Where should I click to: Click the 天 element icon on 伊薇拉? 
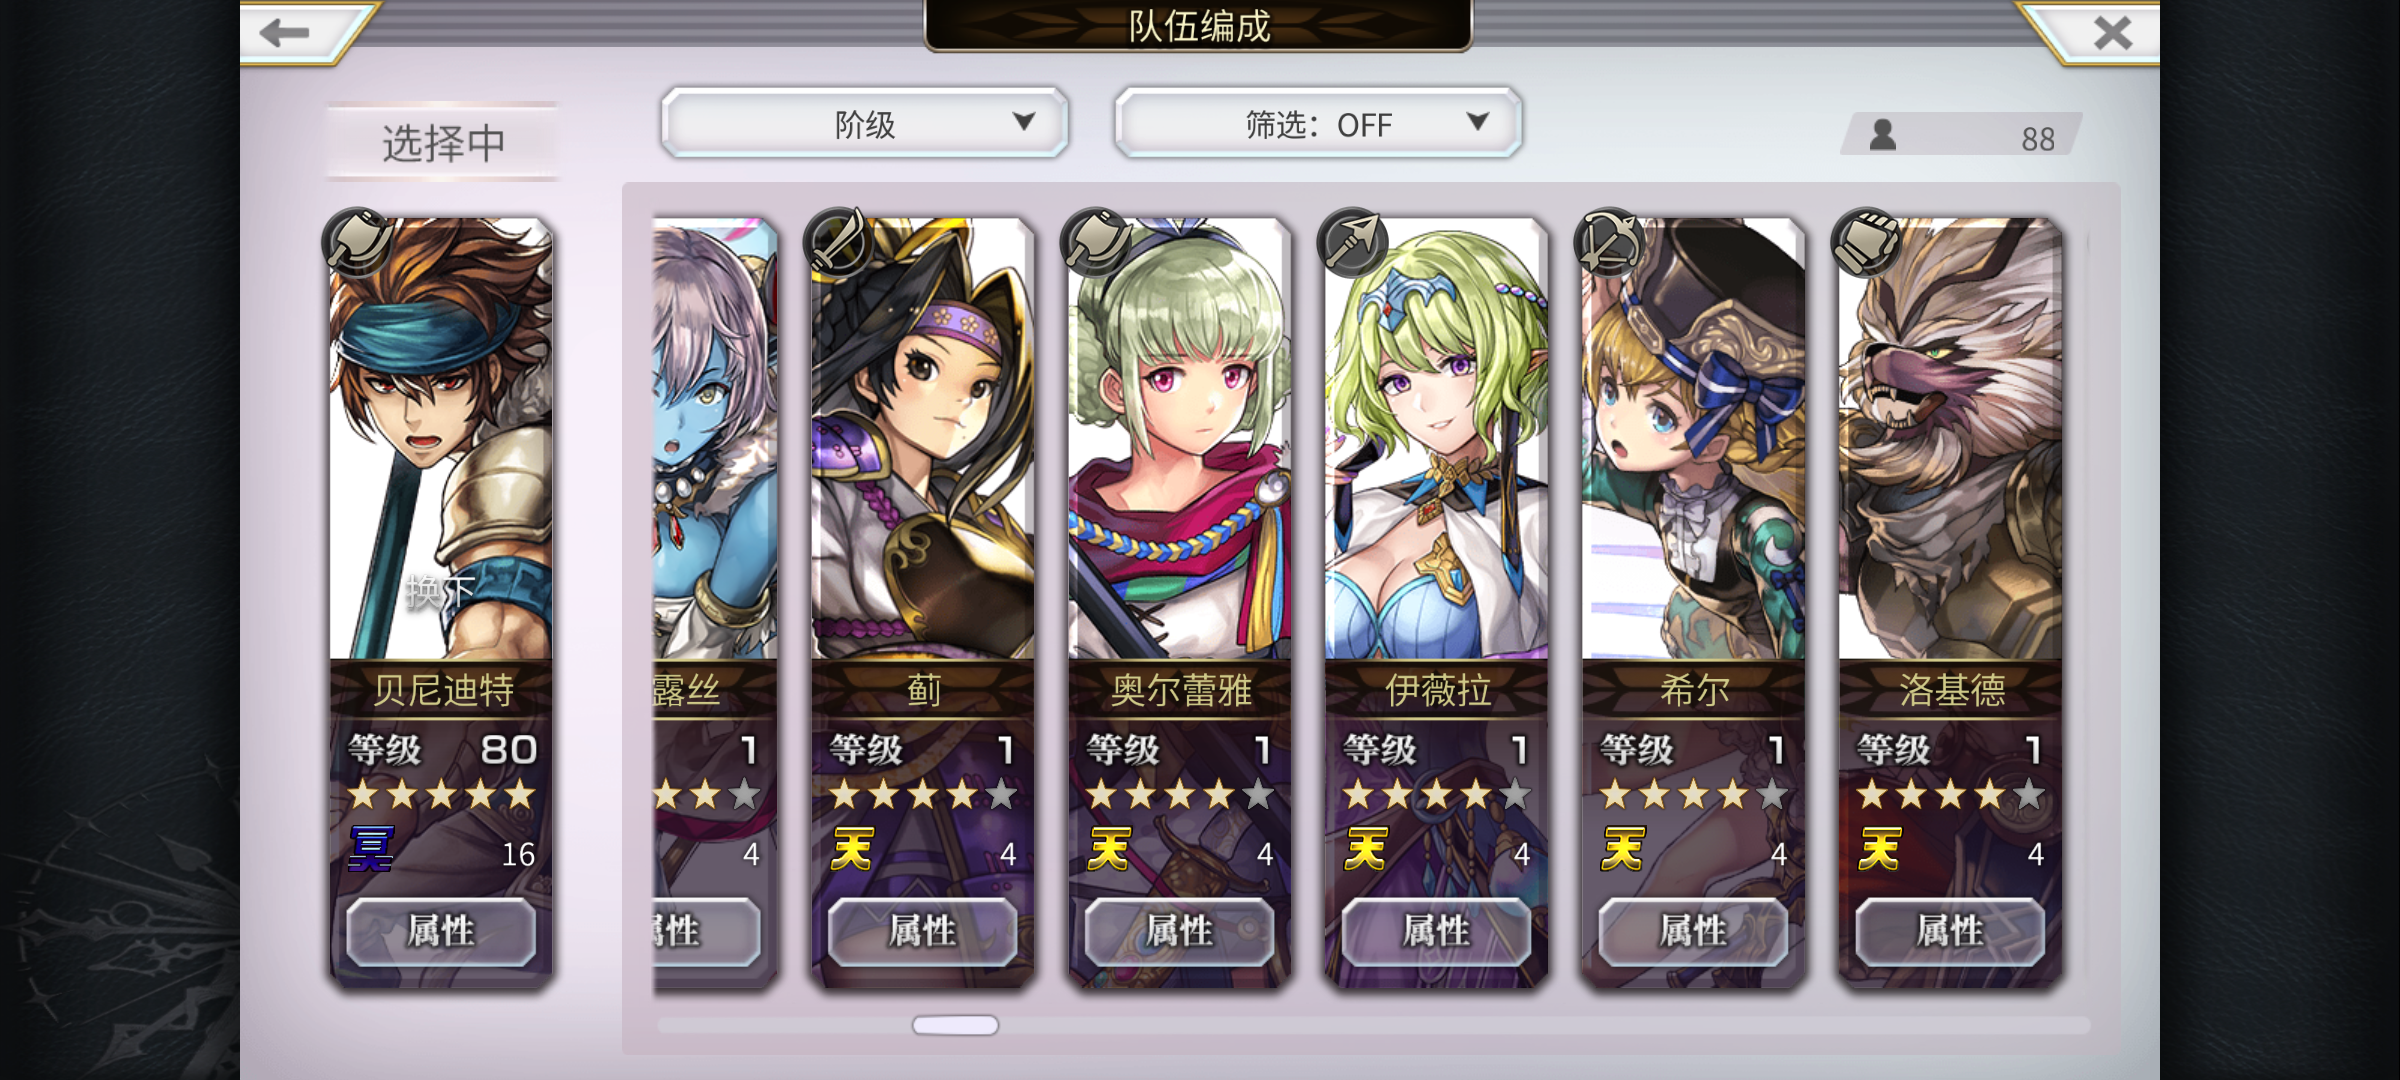[1366, 850]
